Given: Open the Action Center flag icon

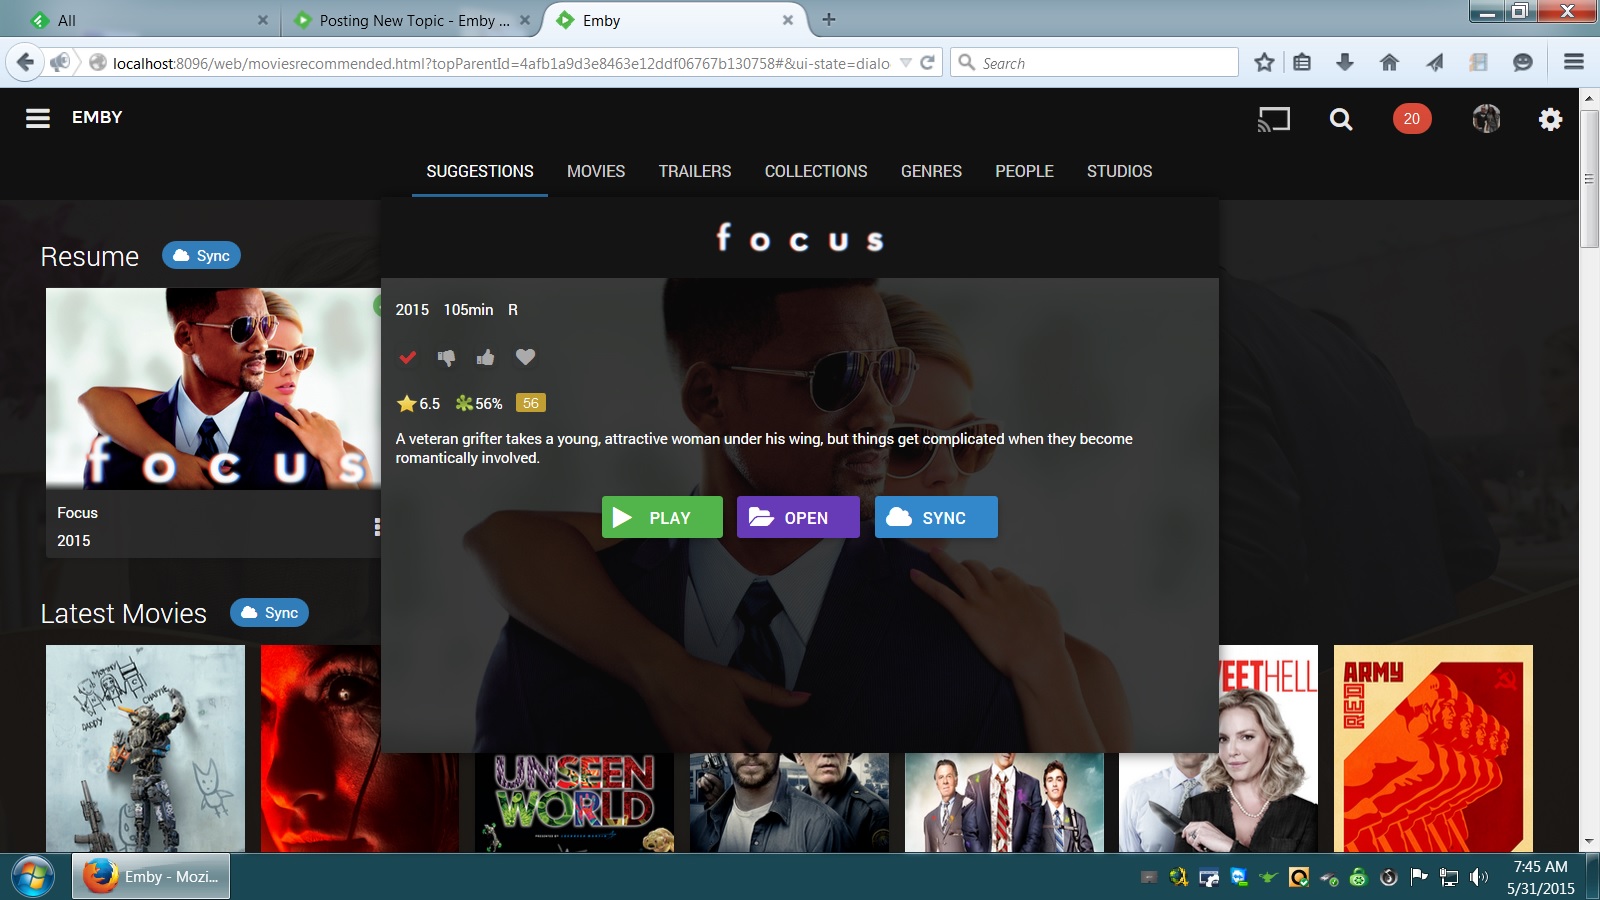Looking at the screenshot, I should [1418, 877].
